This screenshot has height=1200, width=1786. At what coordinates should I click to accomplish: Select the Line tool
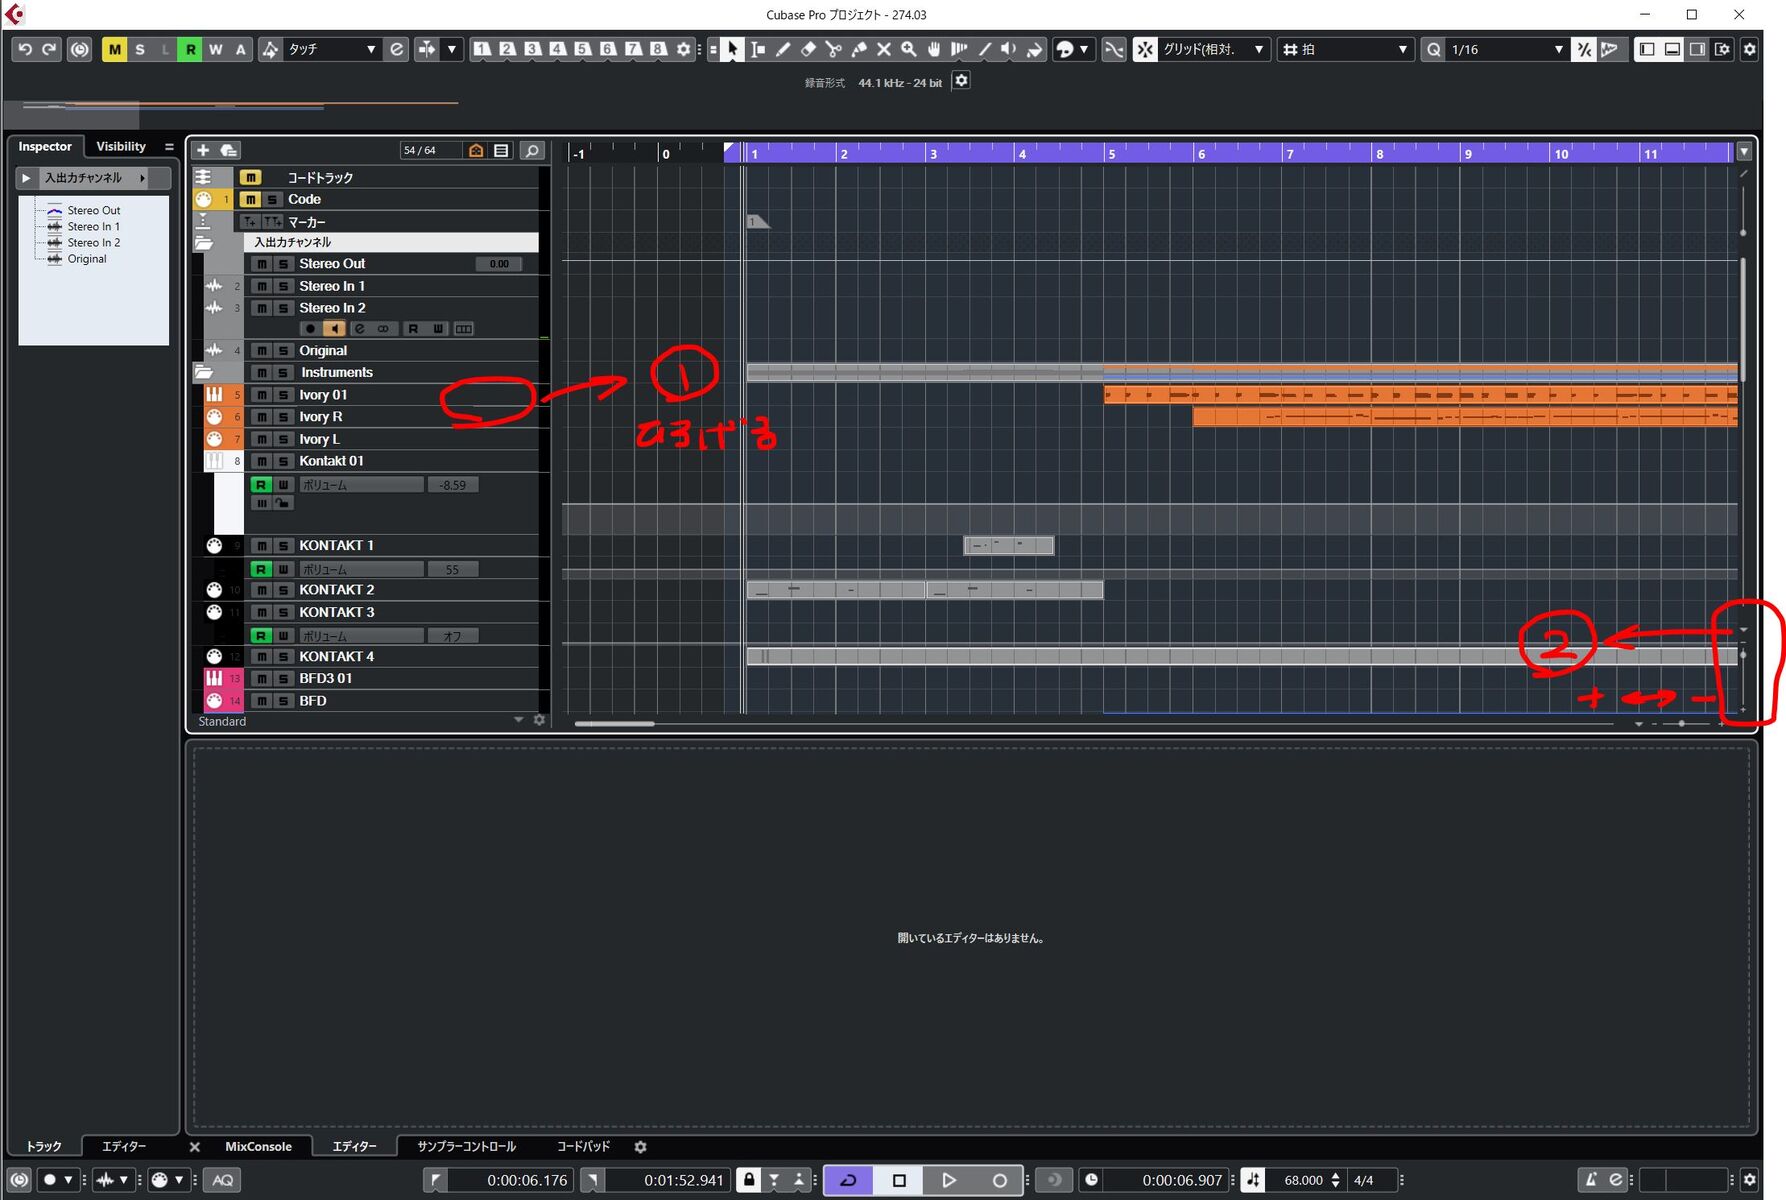coord(984,49)
